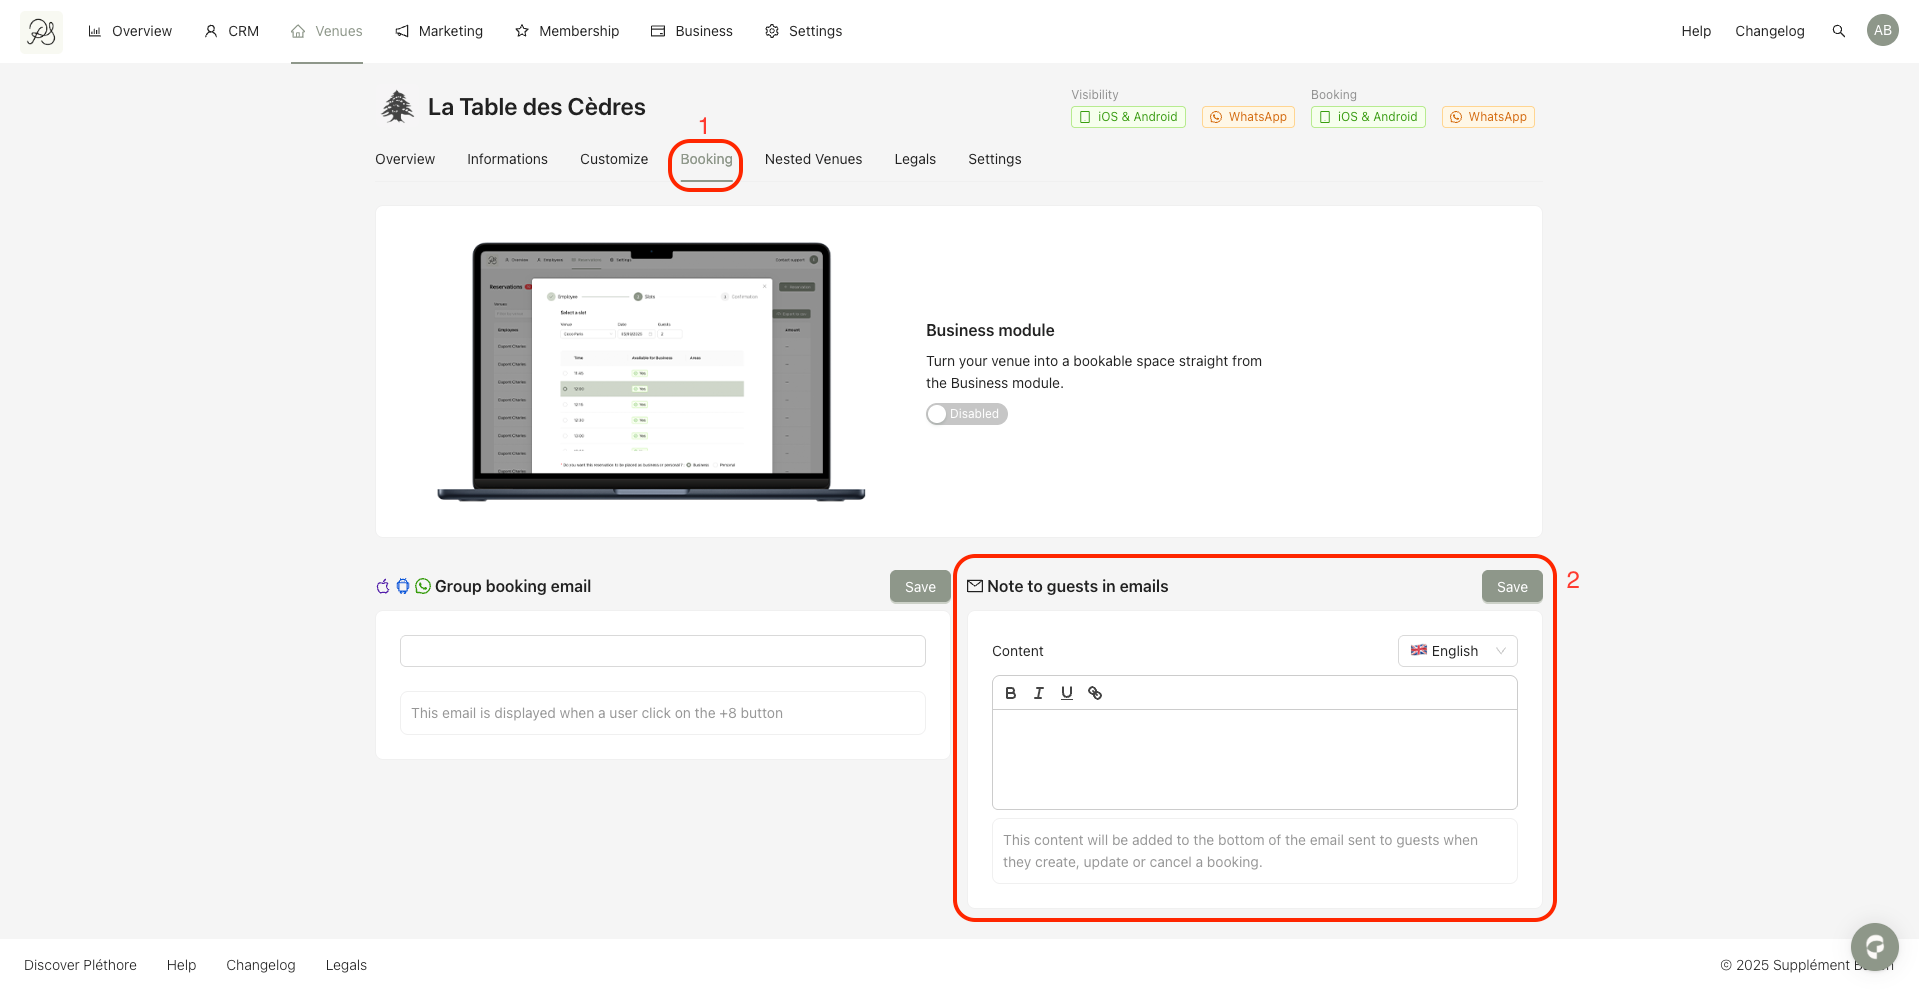Open the Business section in the top nav
Viewport: 1919px width, 991px height.
692,31
